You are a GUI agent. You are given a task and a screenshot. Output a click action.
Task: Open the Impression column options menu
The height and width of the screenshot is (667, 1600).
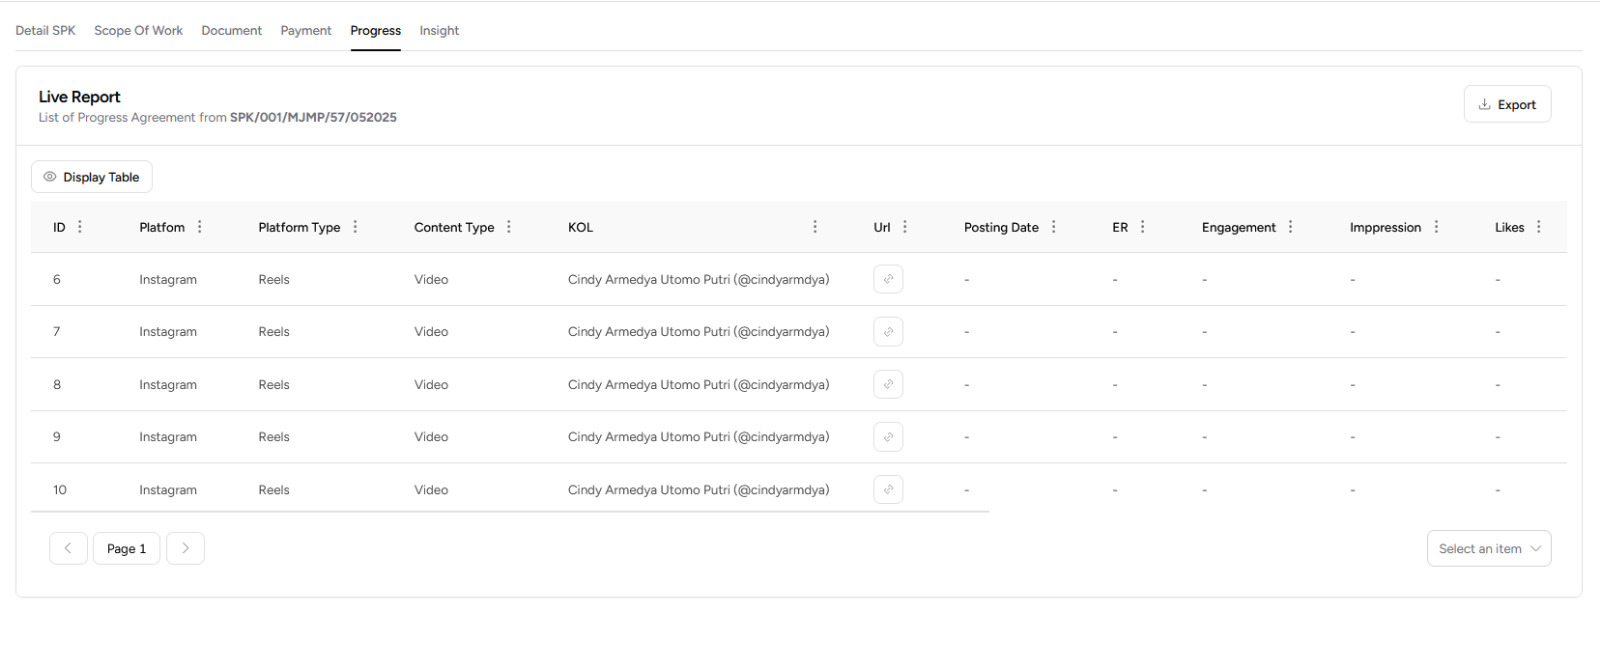1436,227
